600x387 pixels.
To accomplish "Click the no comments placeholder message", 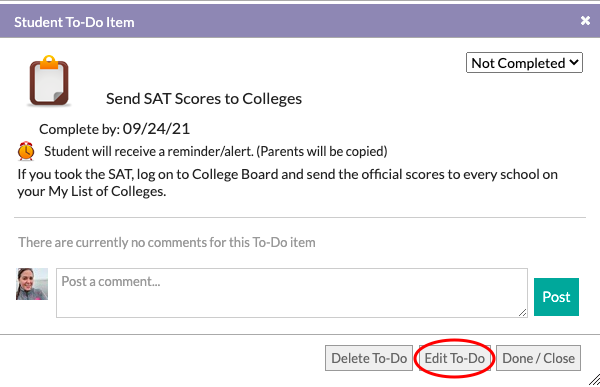I will [167, 242].
